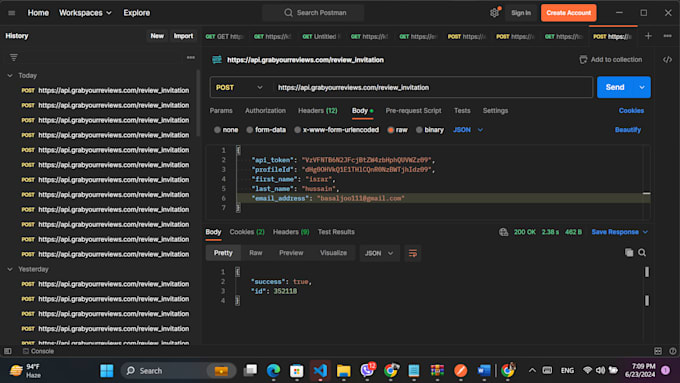680x383 pixels.
Task: Open the Authorization tab
Action: pyautogui.click(x=265, y=111)
